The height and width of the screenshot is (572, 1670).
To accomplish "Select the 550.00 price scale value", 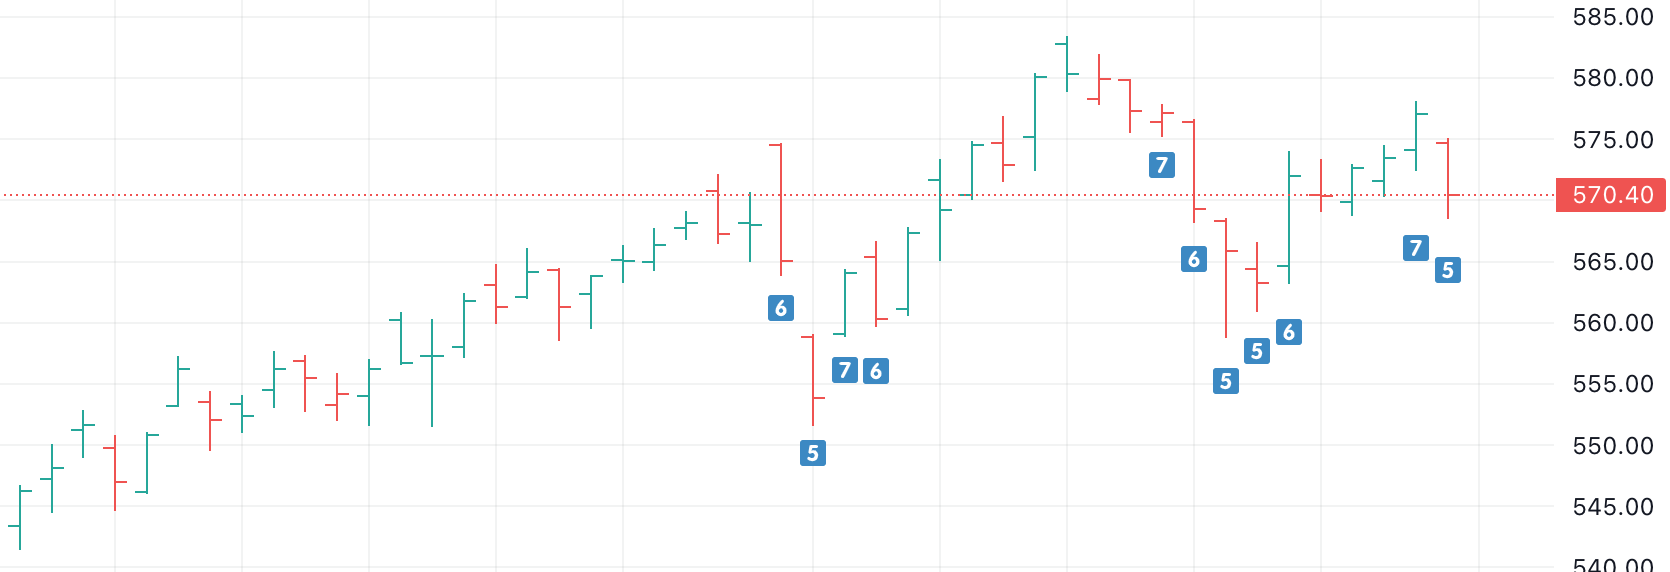I will [1612, 446].
